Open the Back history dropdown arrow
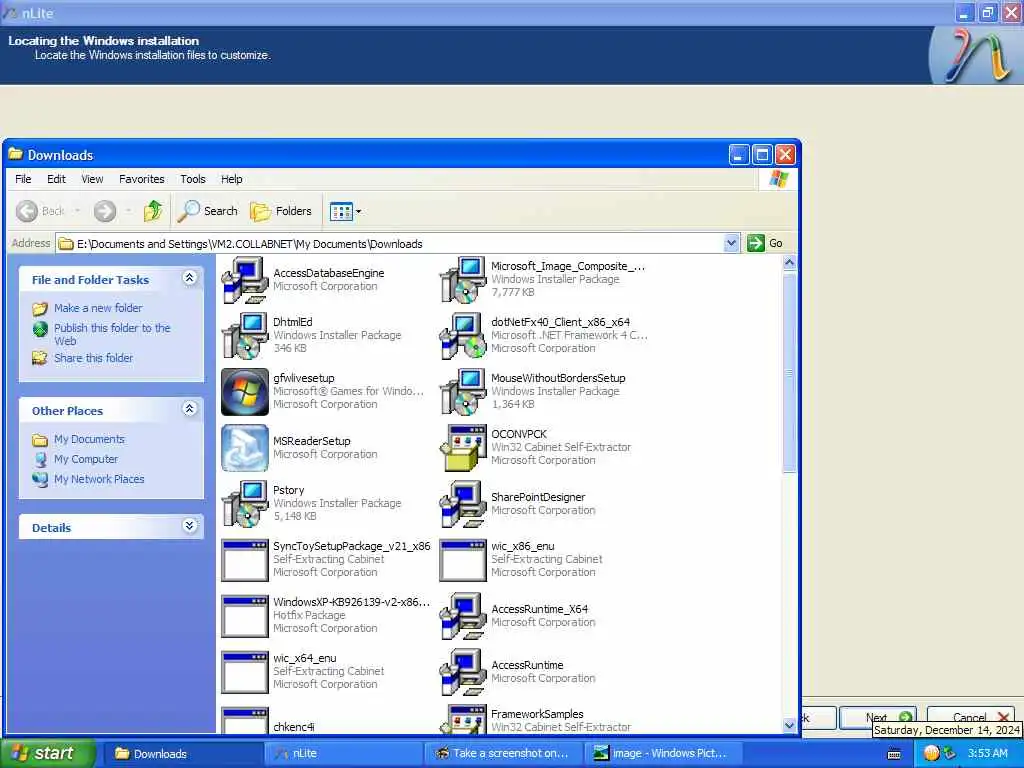Image resolution: width=1024 pixels, height=768 pixels. click(77, 211)
